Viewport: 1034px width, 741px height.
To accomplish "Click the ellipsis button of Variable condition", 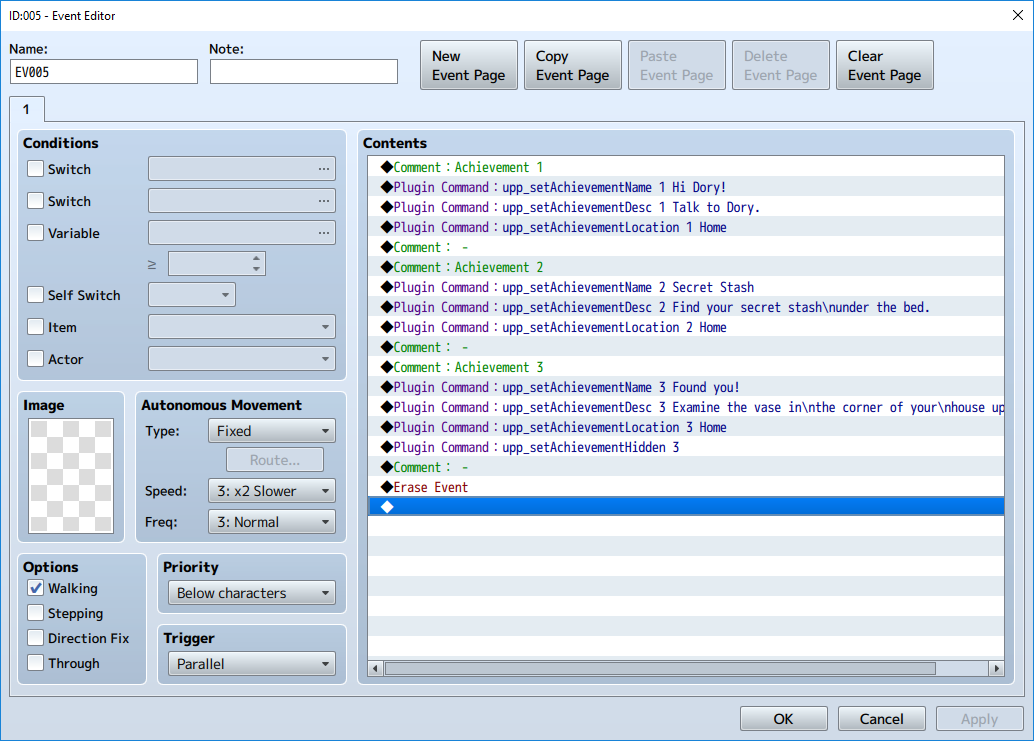I will pos(323,233).
